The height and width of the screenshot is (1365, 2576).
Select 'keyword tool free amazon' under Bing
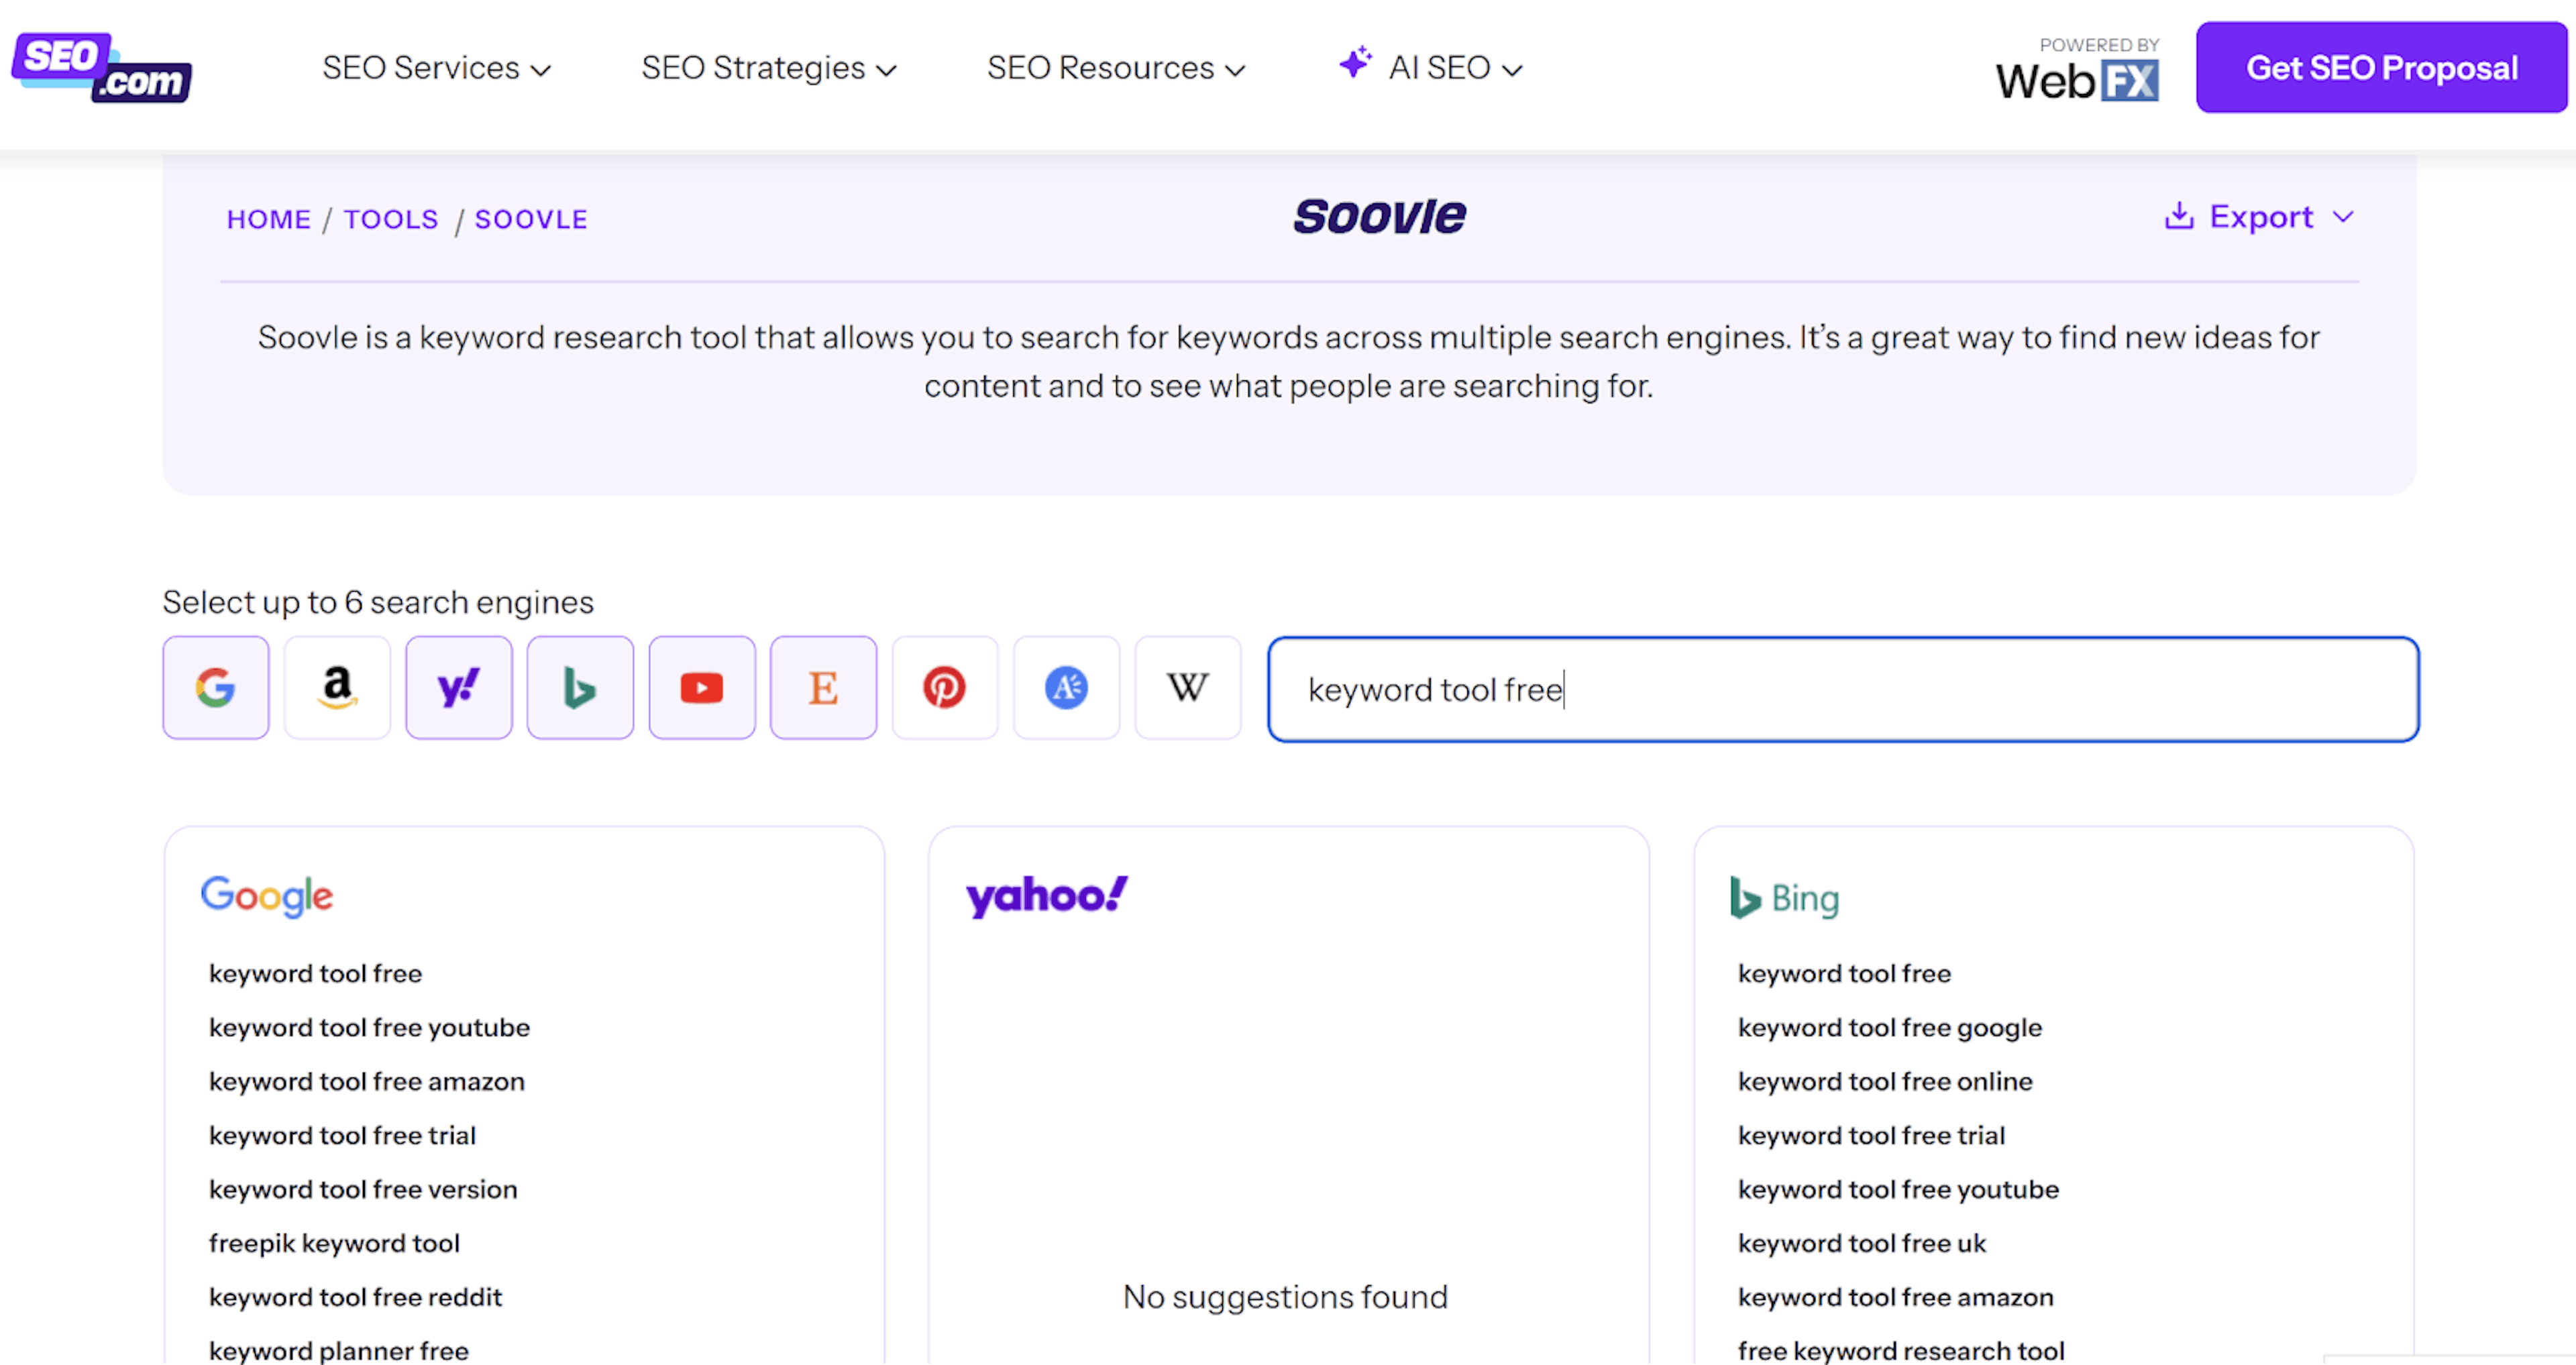tap(1895, 1298)
